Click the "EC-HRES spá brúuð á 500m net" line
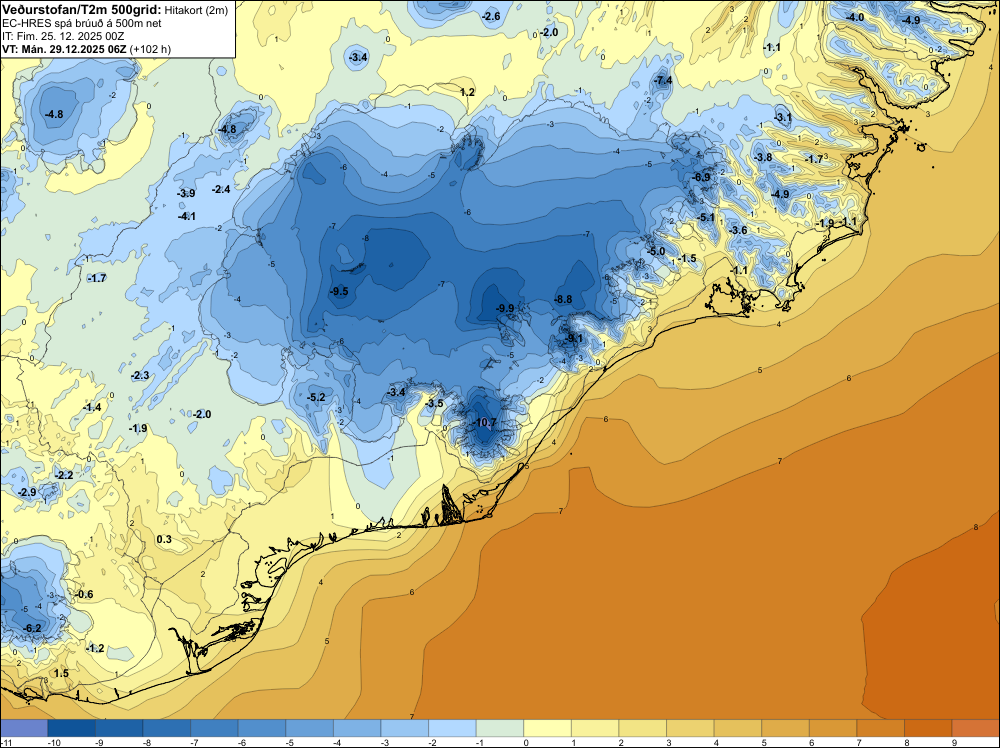 click(x=82, y=24)
